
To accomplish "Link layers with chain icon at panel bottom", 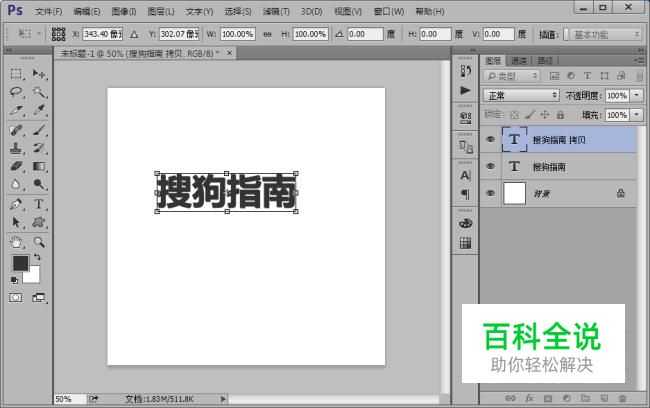I will (511, 398).
